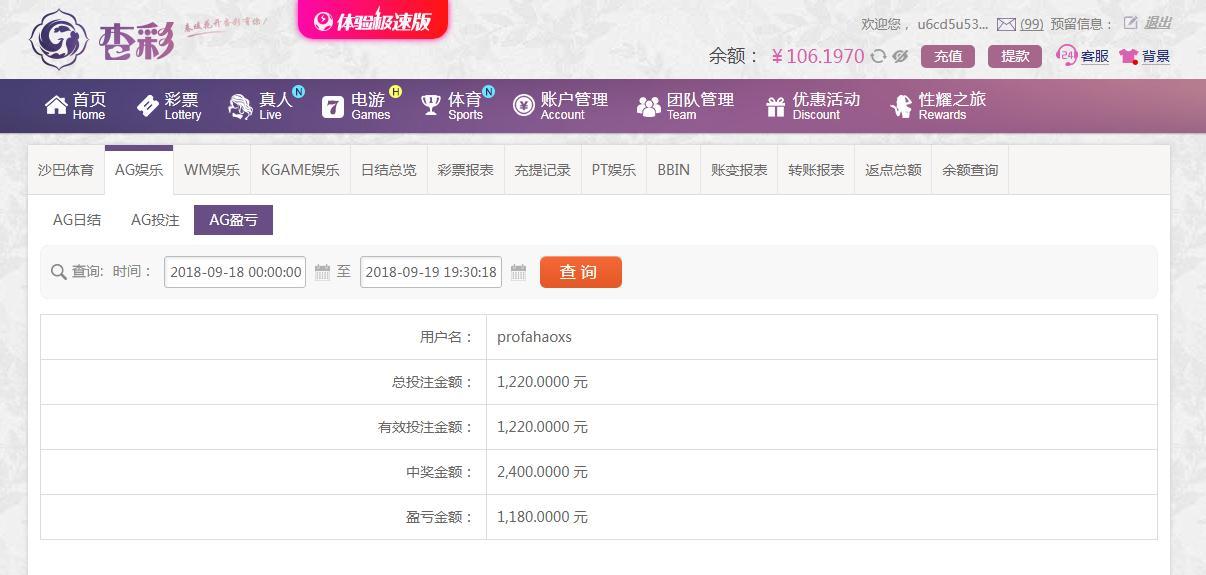
Task: Switch to the BBIN tab
Action: click(x=674, y=170)
